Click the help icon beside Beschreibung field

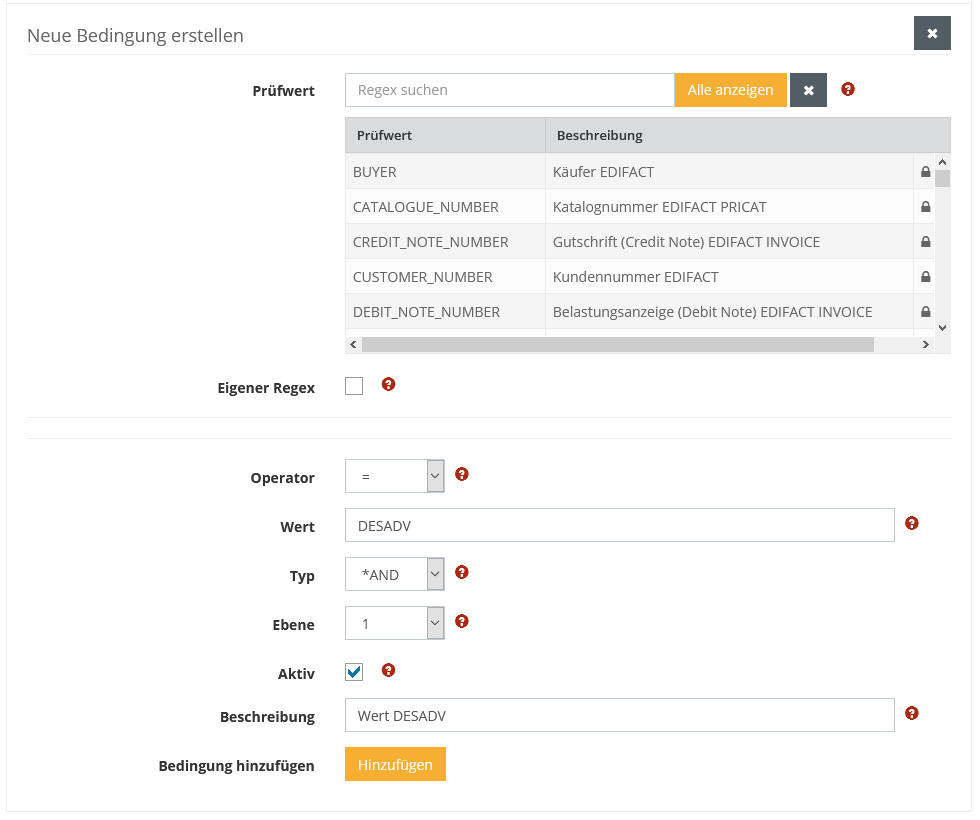(911, 713)
